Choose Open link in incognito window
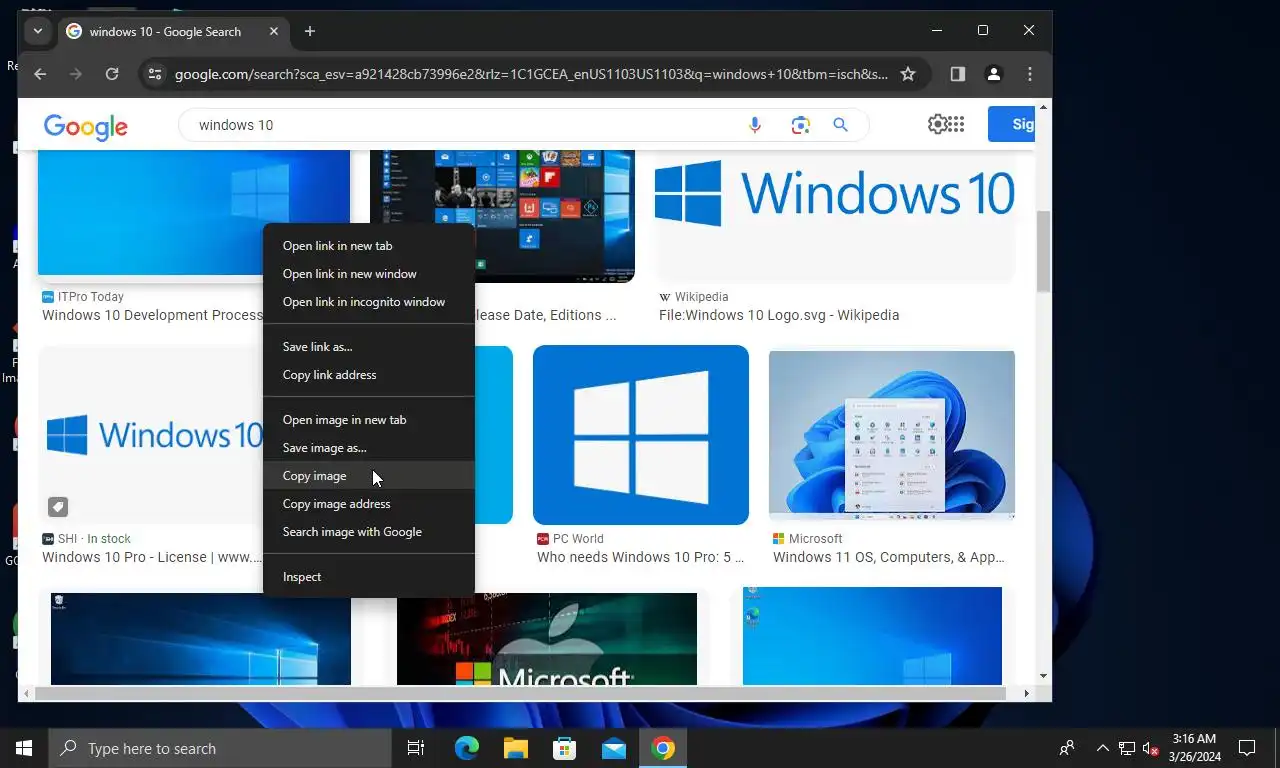The image size is (1280, 768). pyautogui.click(x=369, y=302)
